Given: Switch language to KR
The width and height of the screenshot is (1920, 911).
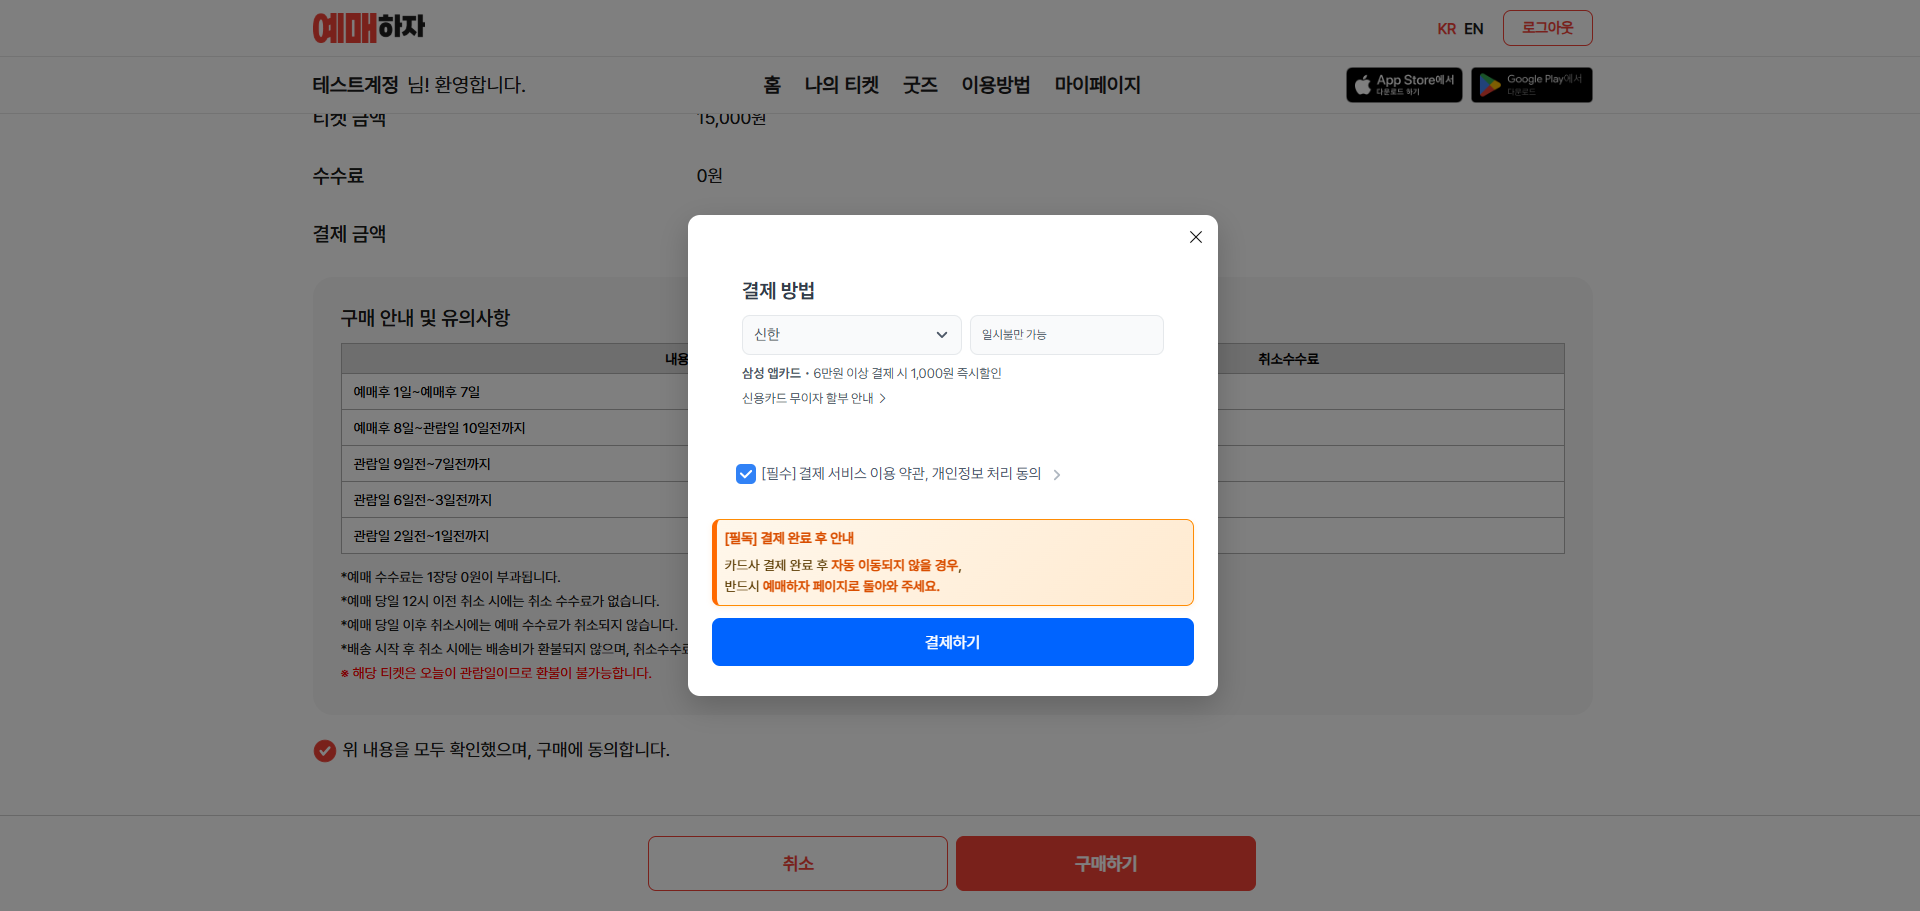Looking at the screenshot, I should (1446, 29).
